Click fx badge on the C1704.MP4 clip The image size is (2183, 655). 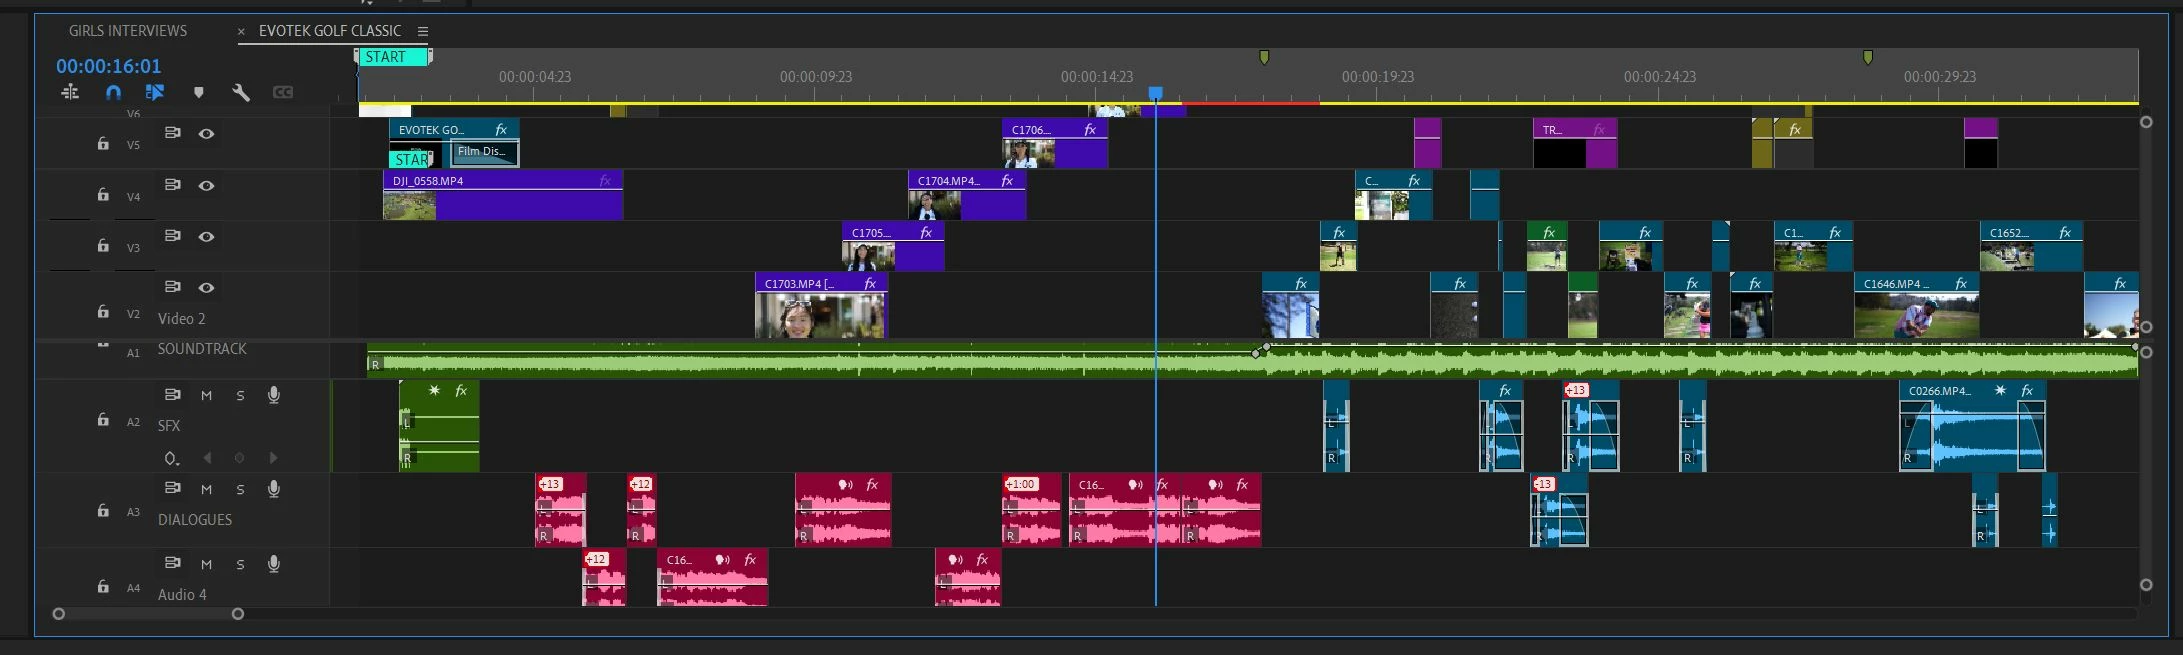1007,181
